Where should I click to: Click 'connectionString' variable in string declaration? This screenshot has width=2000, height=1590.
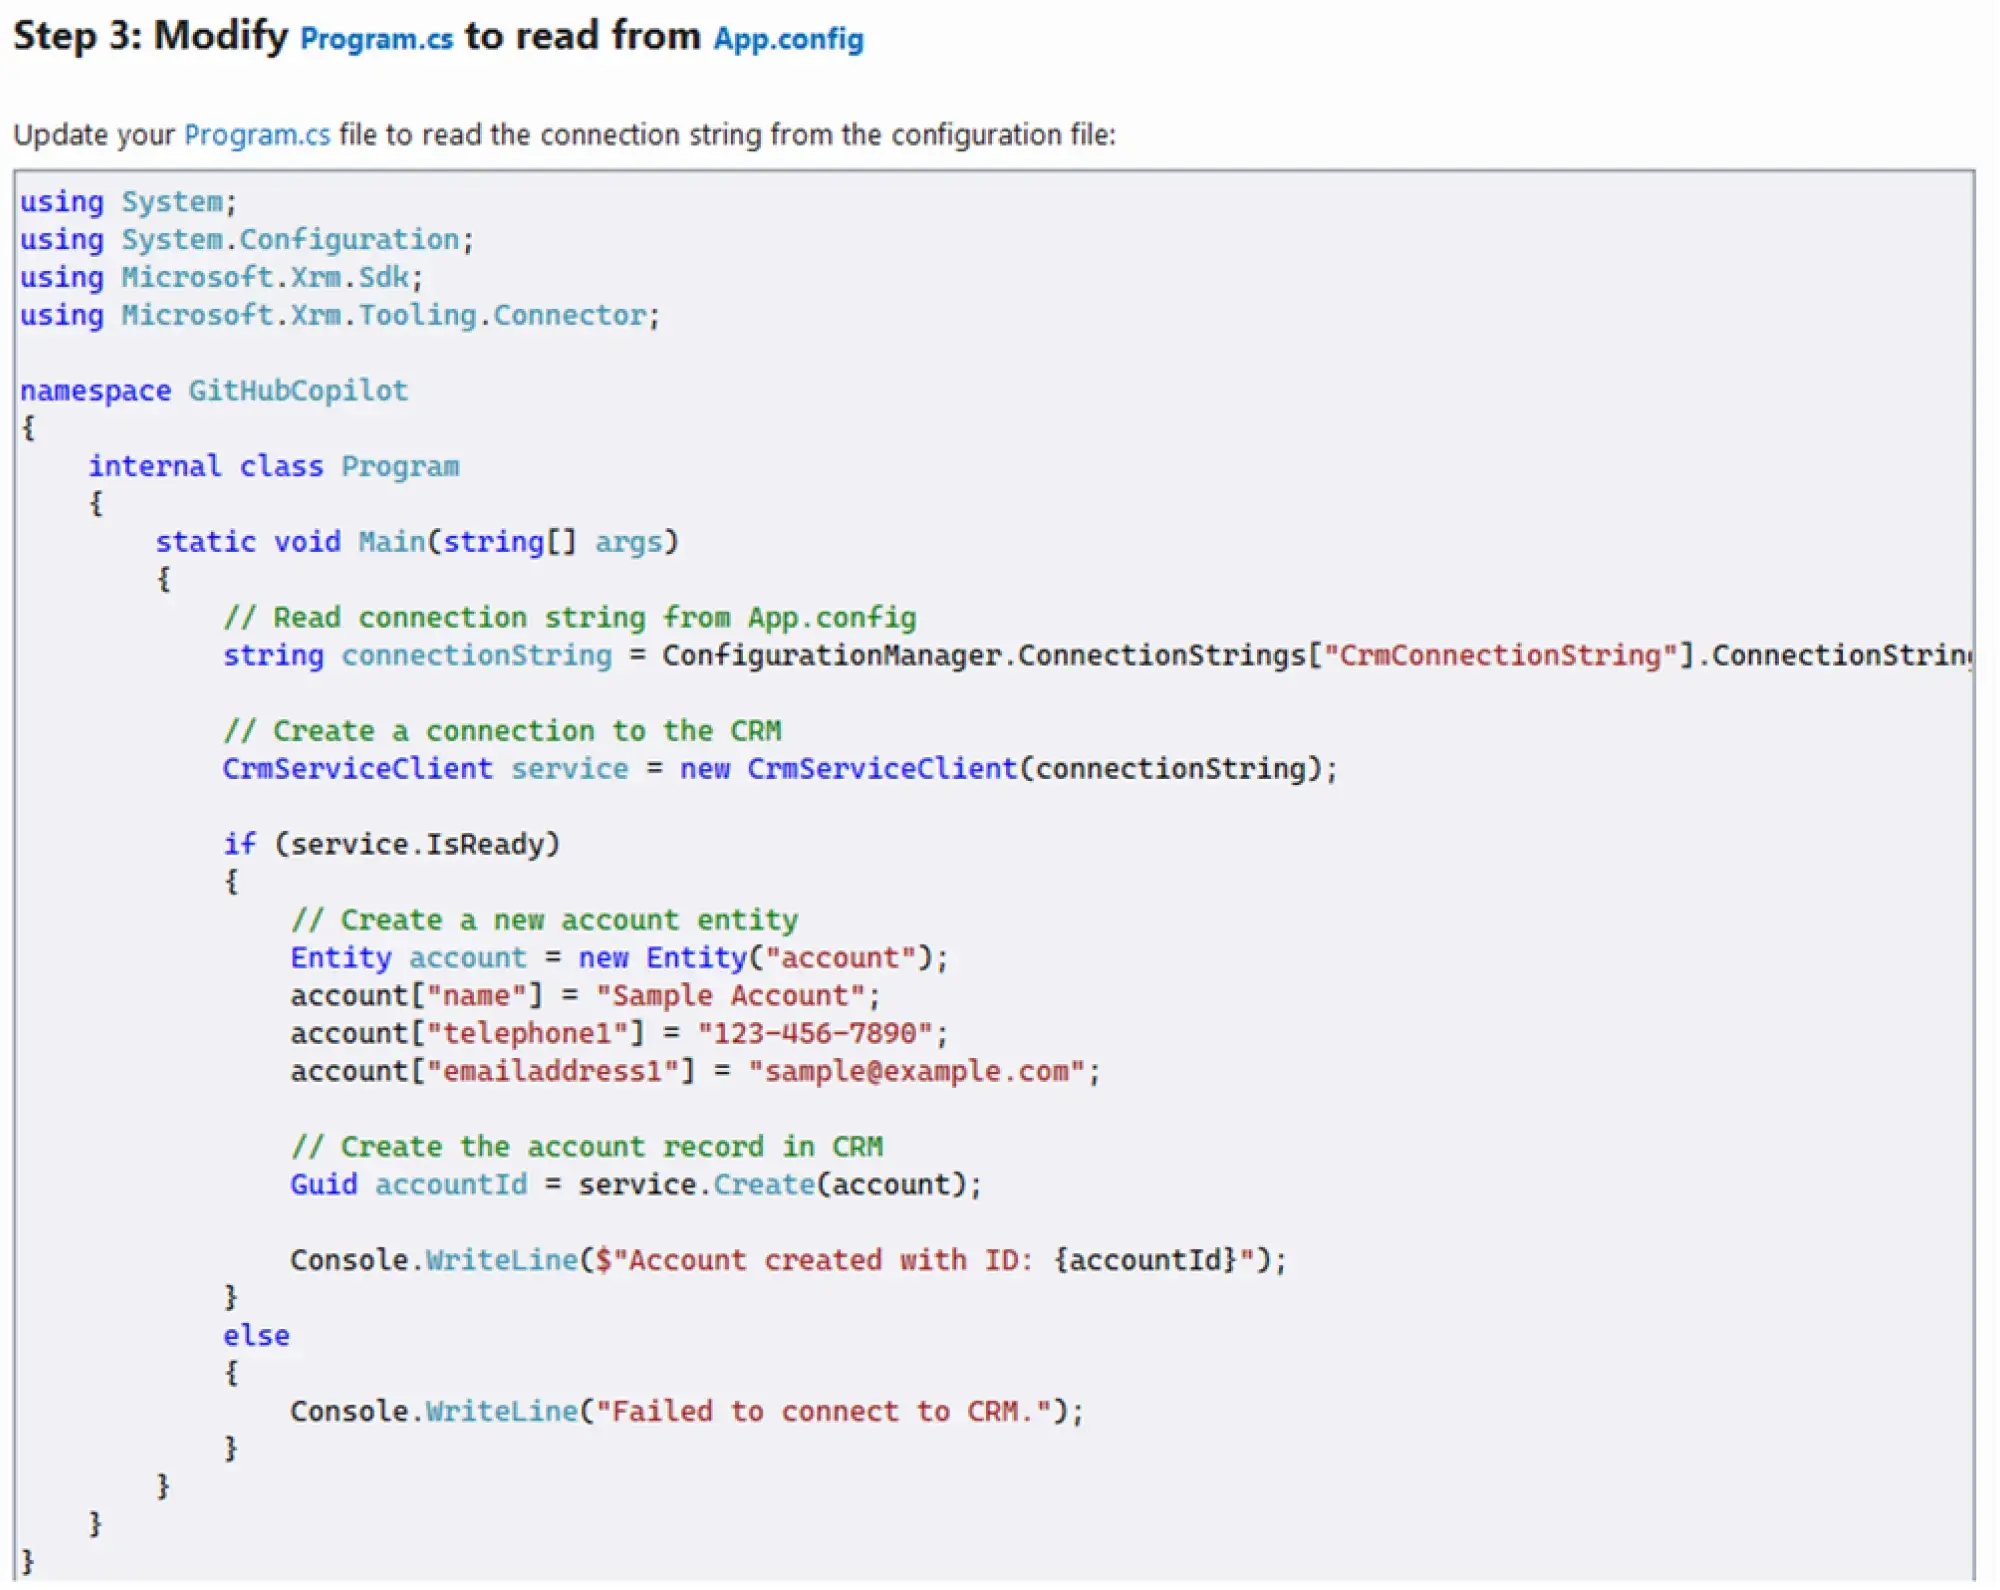tap(477, 656)
